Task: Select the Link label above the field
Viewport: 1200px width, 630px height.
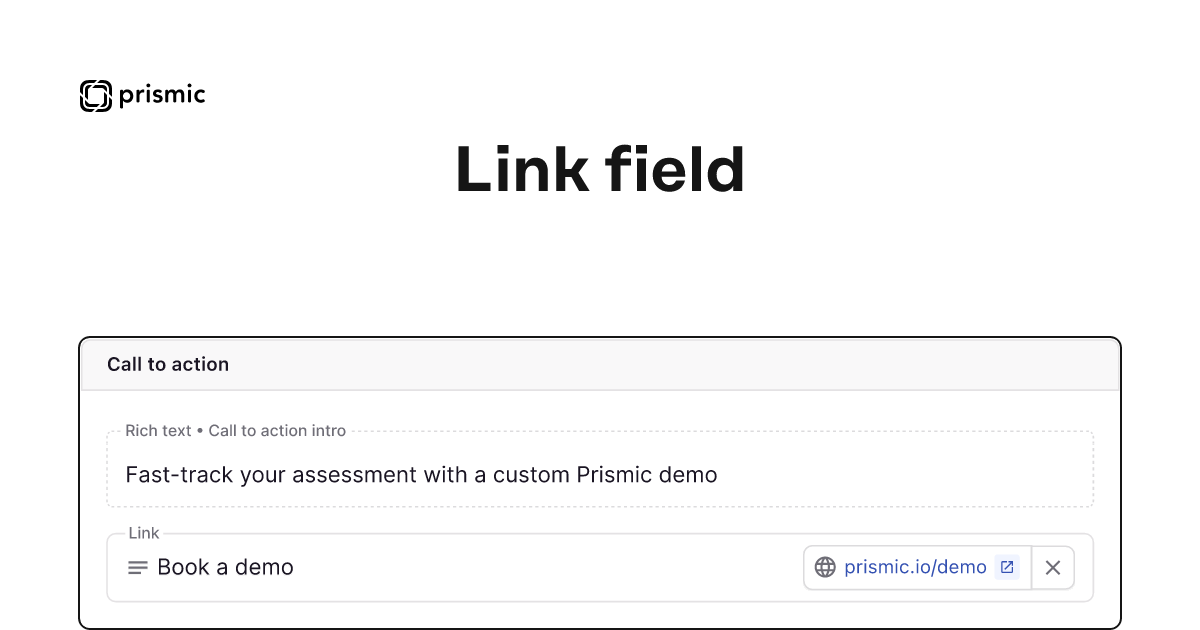Action: tap(143, 533)
